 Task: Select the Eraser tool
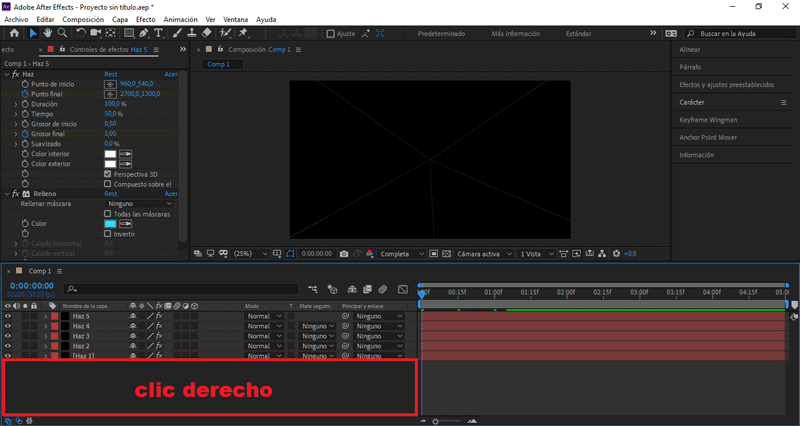pyautogui.click(x=206, y=33)
